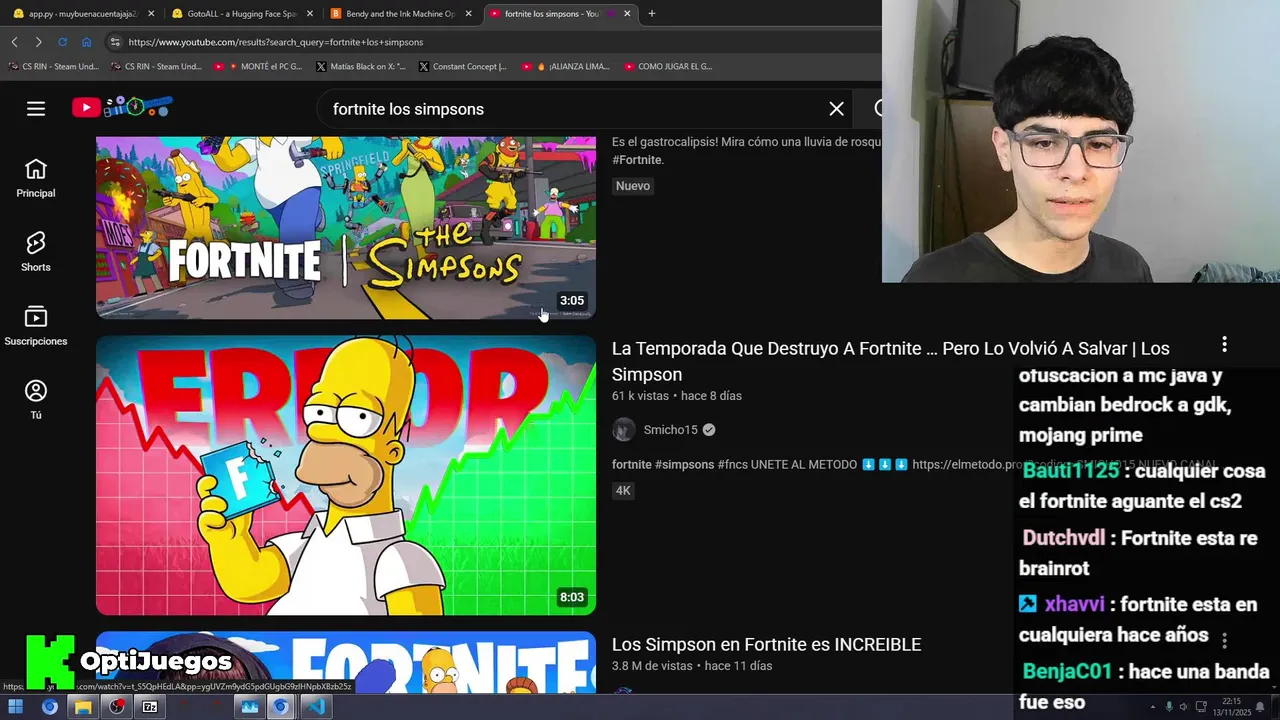The height and width of the screenshot is (720, 1280).
Task: Open the first CS RIN Steam bookmark
Action: tap(53, 66)
